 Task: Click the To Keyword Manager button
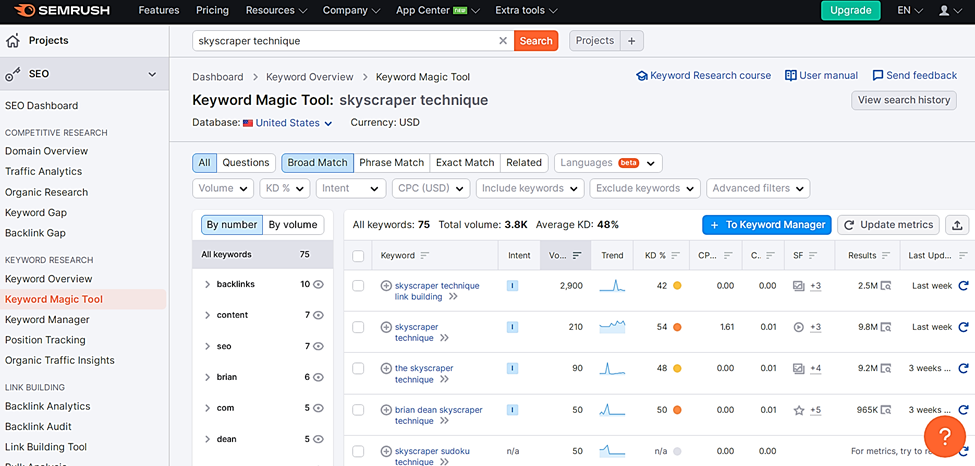(x=767, y=225)
